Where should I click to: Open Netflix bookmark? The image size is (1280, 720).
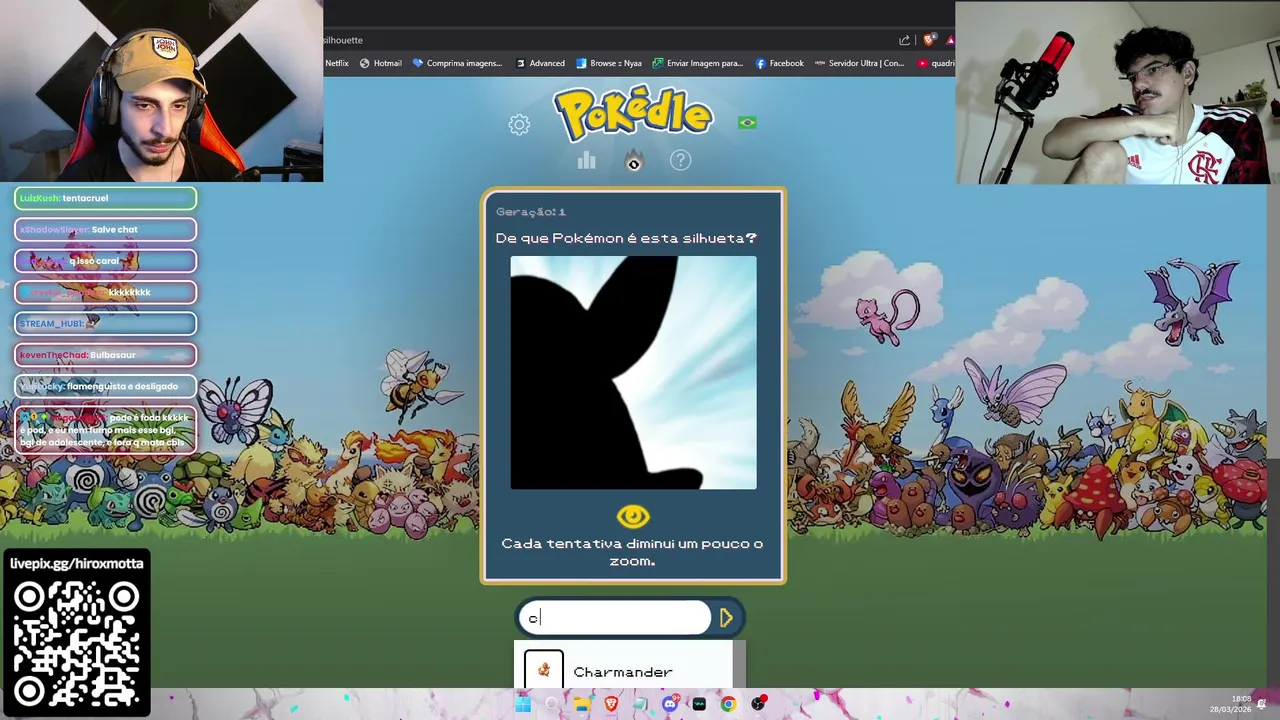click(x=337, y=63)
